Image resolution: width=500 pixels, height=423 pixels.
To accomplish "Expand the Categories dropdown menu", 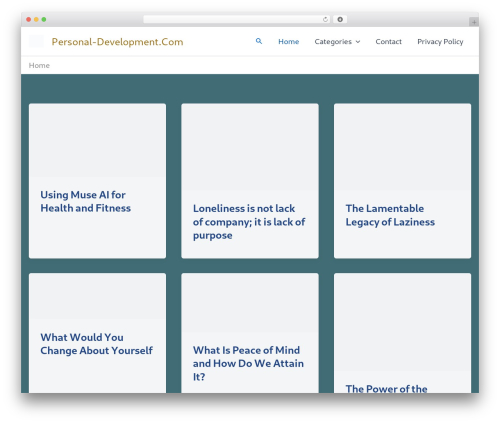I will coord(337,42).
